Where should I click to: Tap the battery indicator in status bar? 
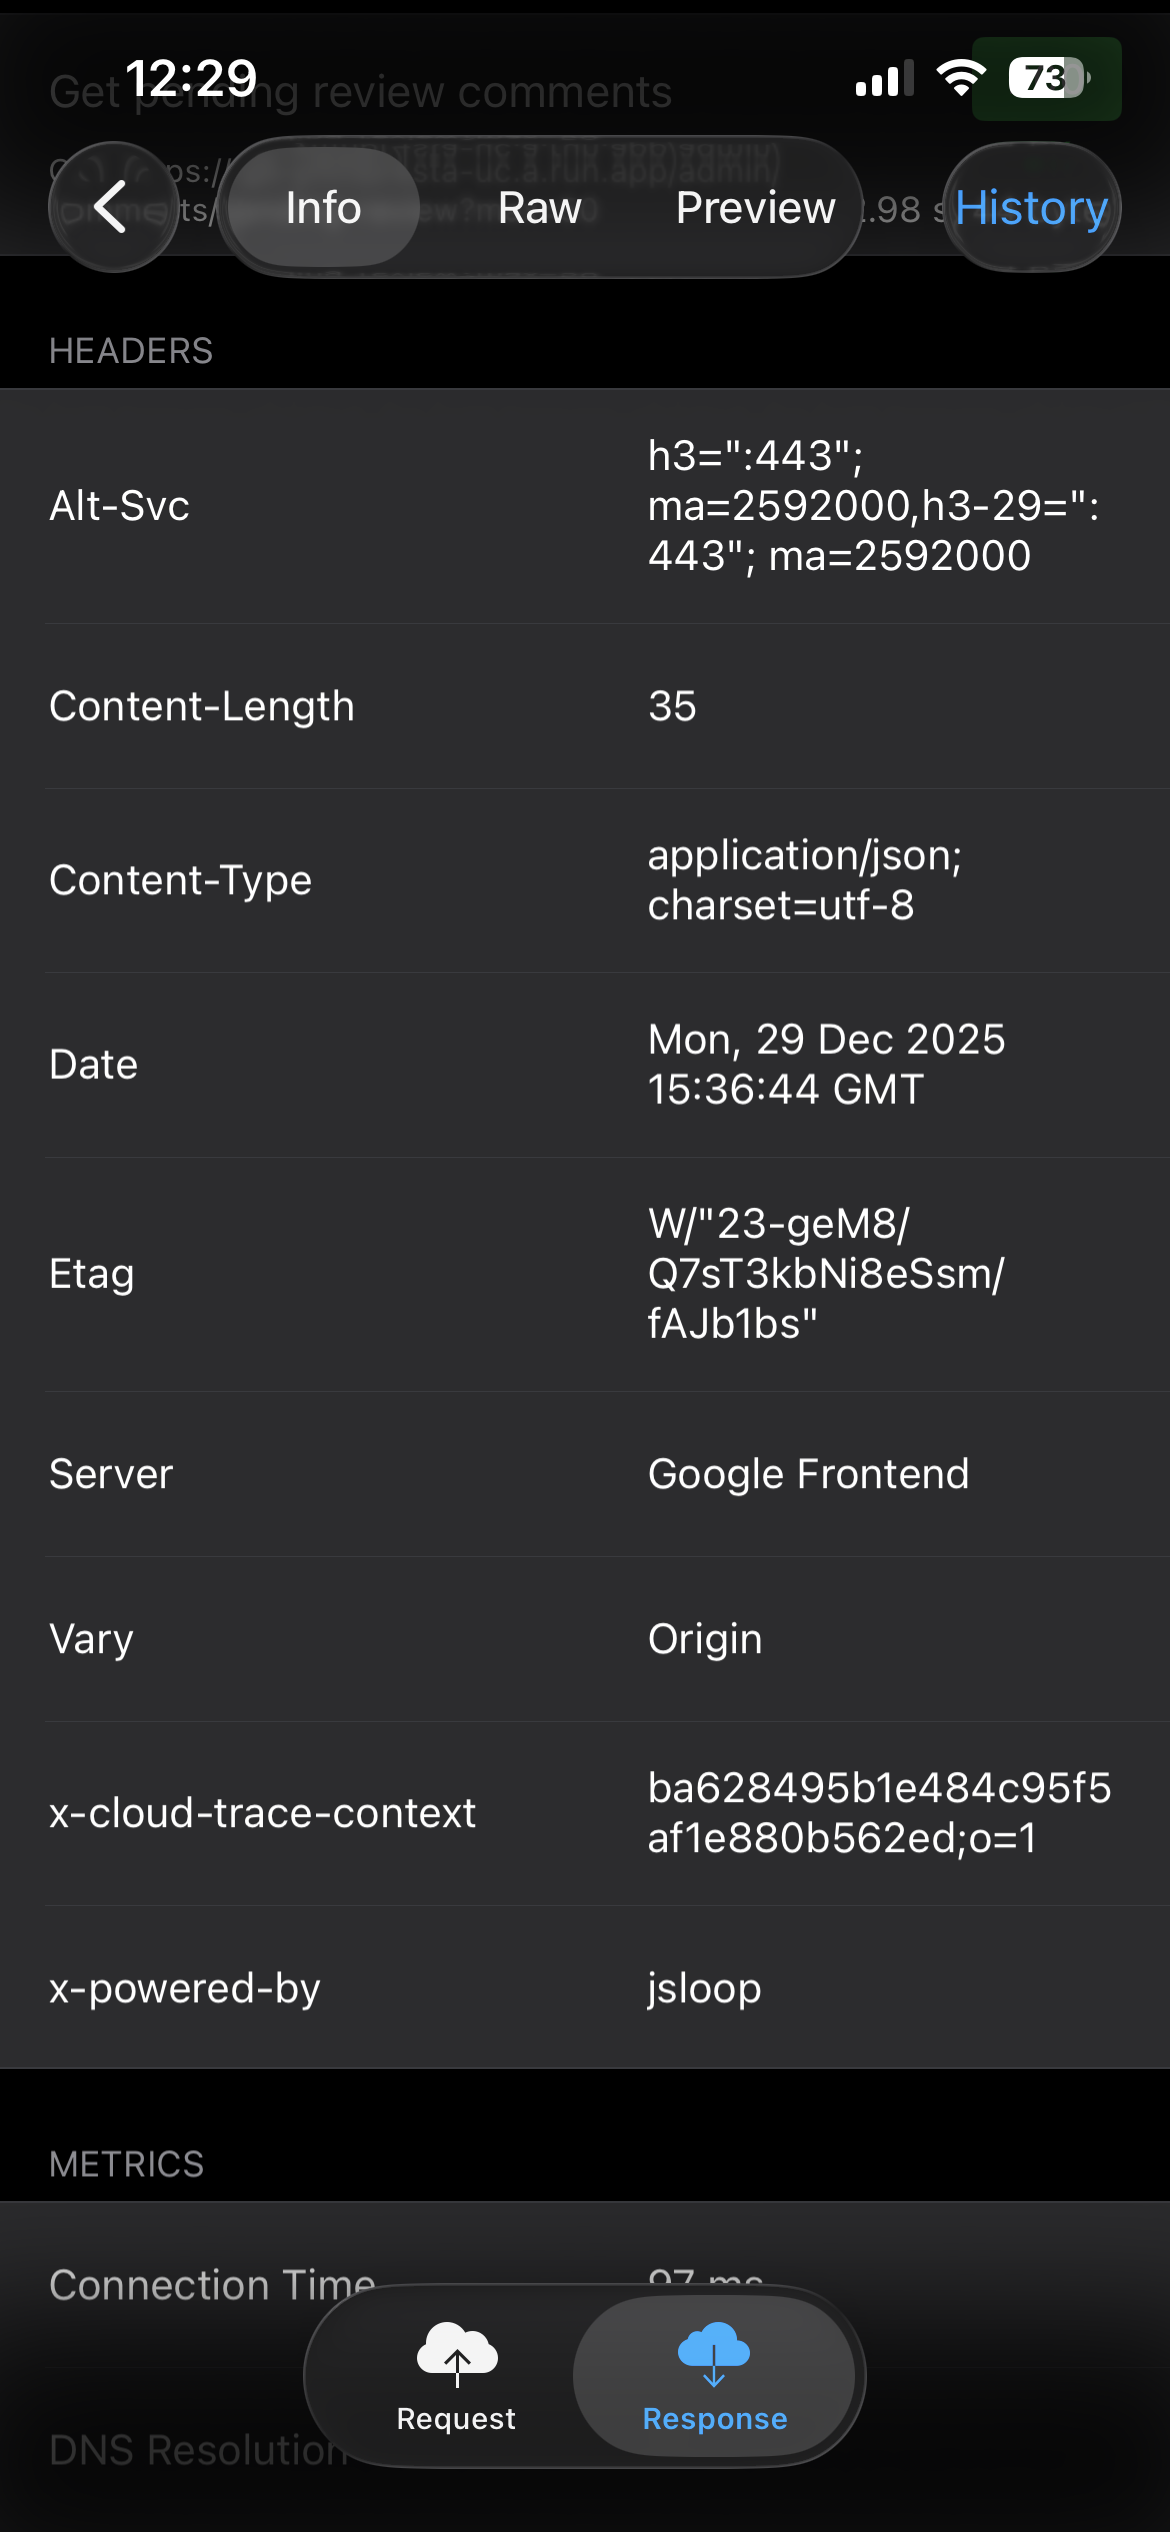[x=1047, y=78]
